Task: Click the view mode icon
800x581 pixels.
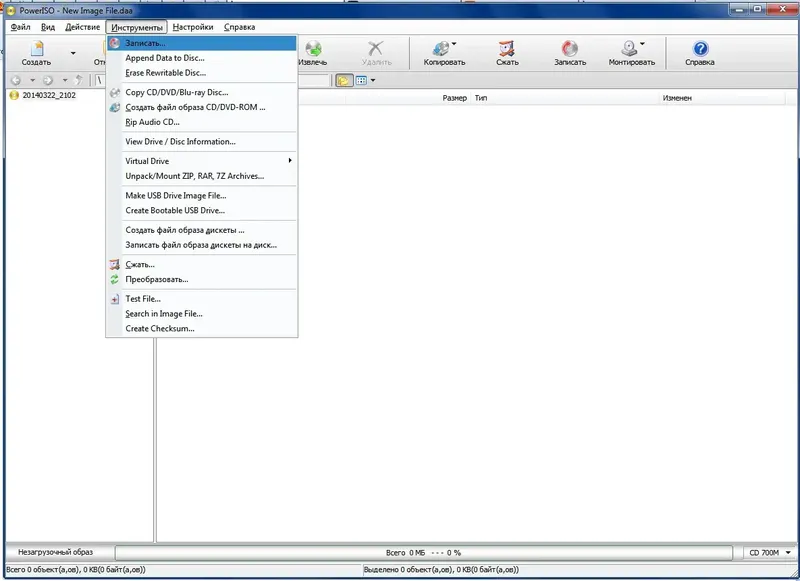Action: coord(361,80)
